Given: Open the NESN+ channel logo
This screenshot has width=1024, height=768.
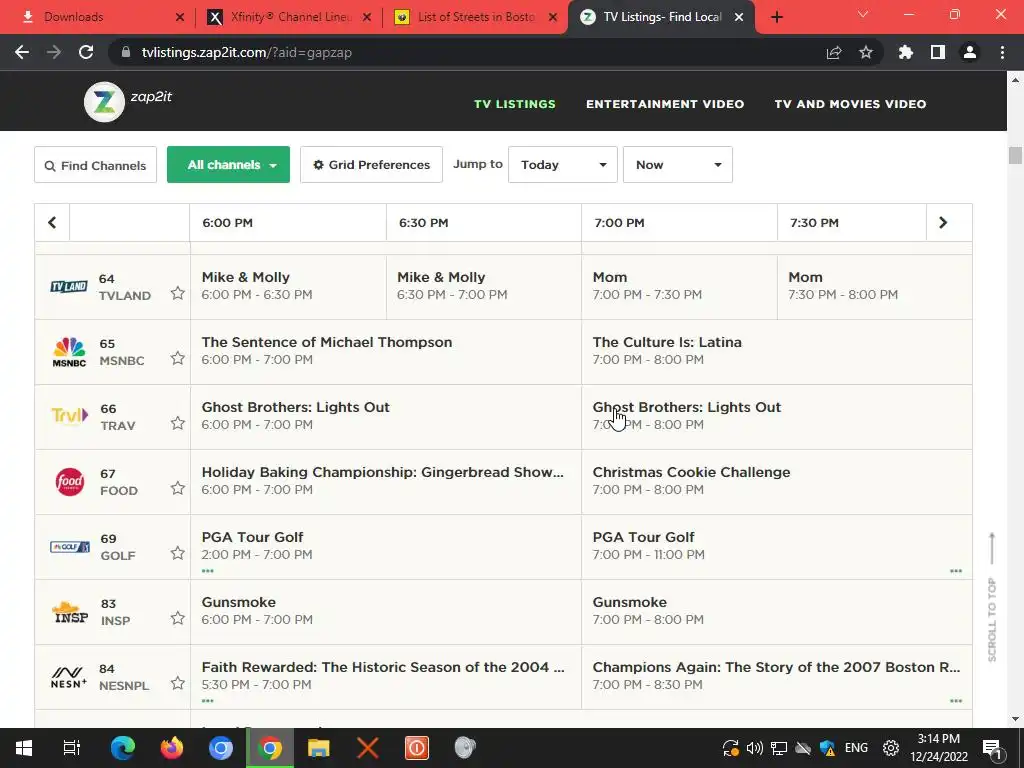Looking at the screenshot, I should tap(69, 677).
